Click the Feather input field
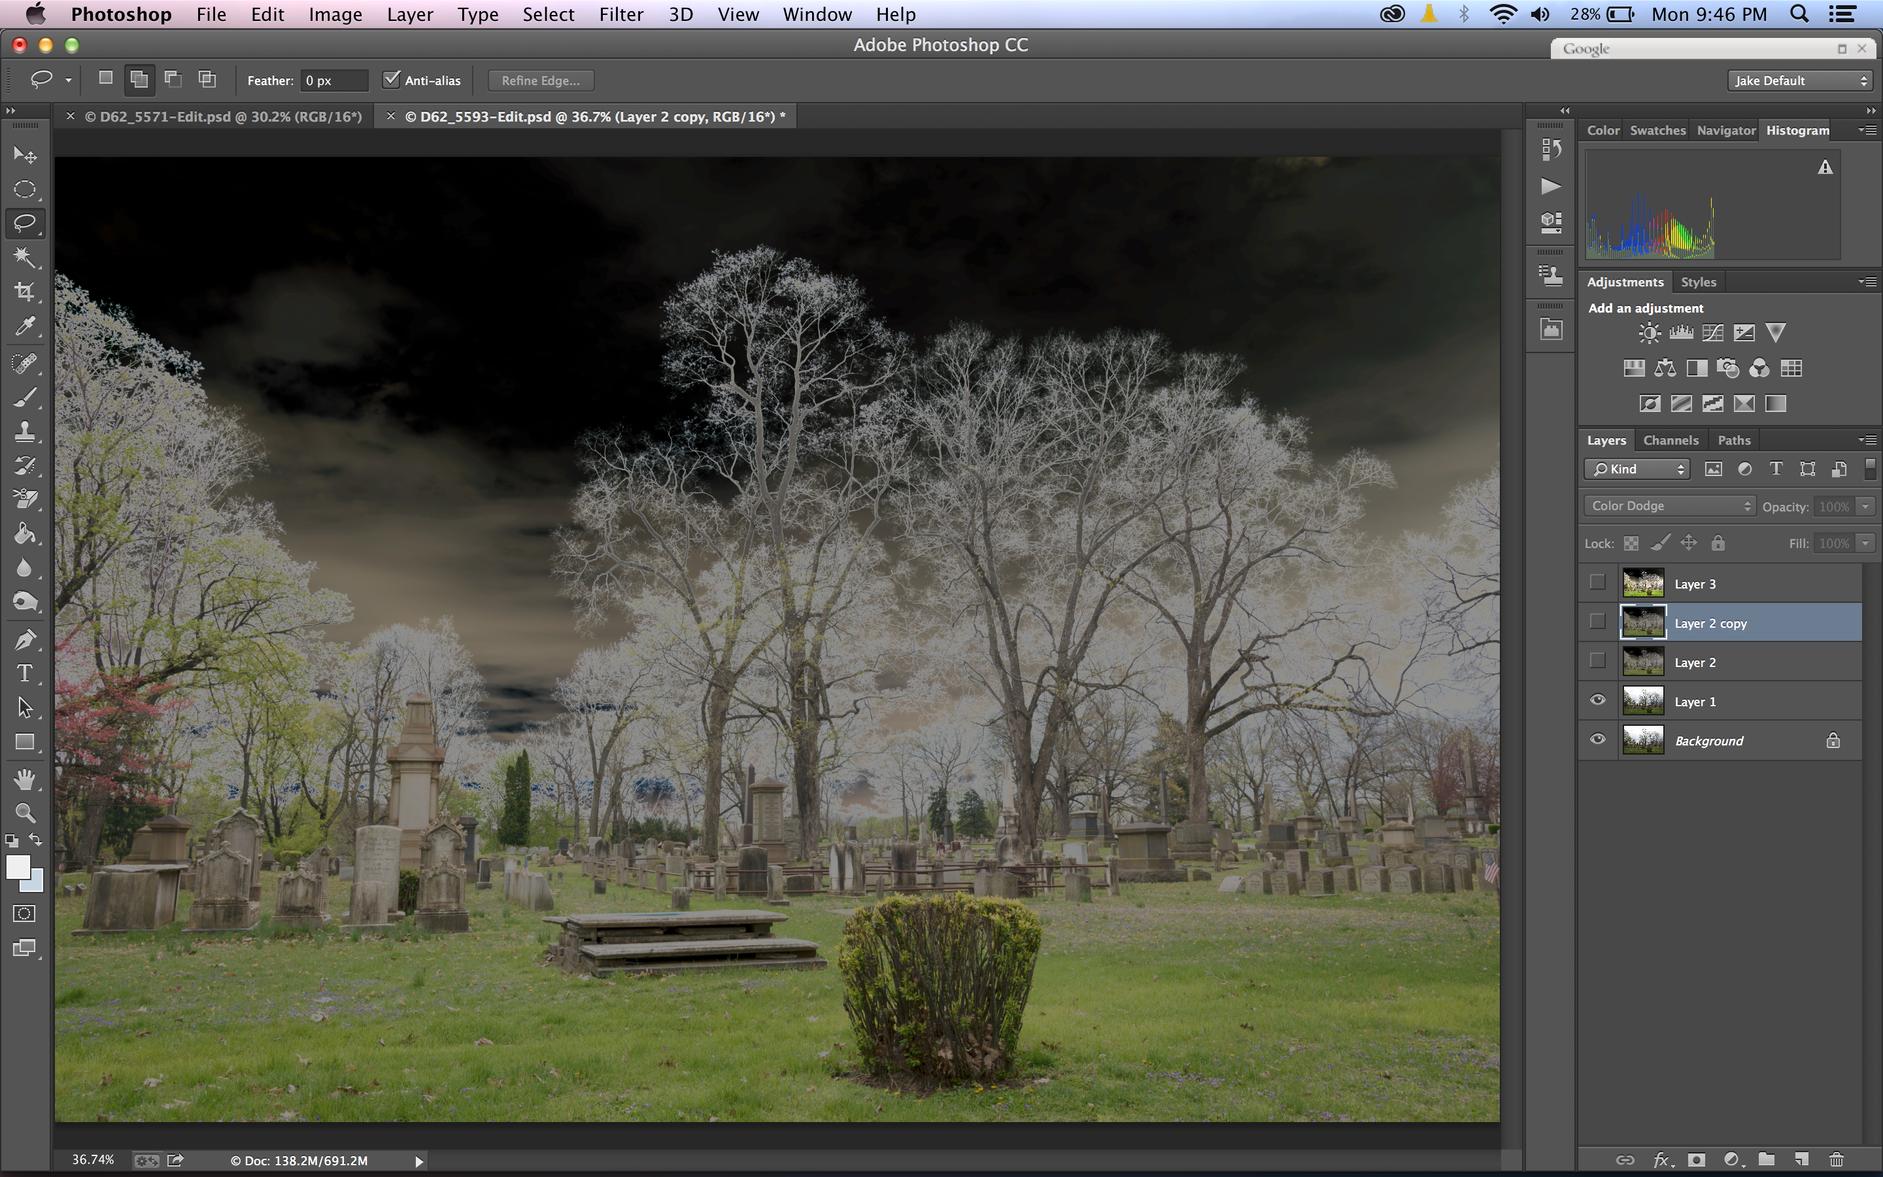 (334, 81)
